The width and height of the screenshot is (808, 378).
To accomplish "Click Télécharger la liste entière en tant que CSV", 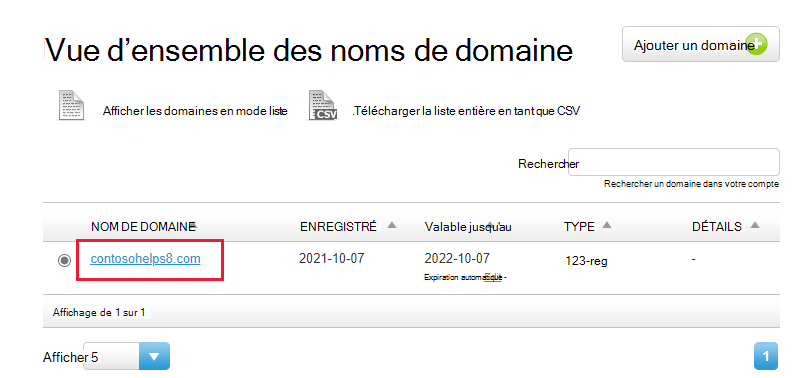I will point(466,111).
